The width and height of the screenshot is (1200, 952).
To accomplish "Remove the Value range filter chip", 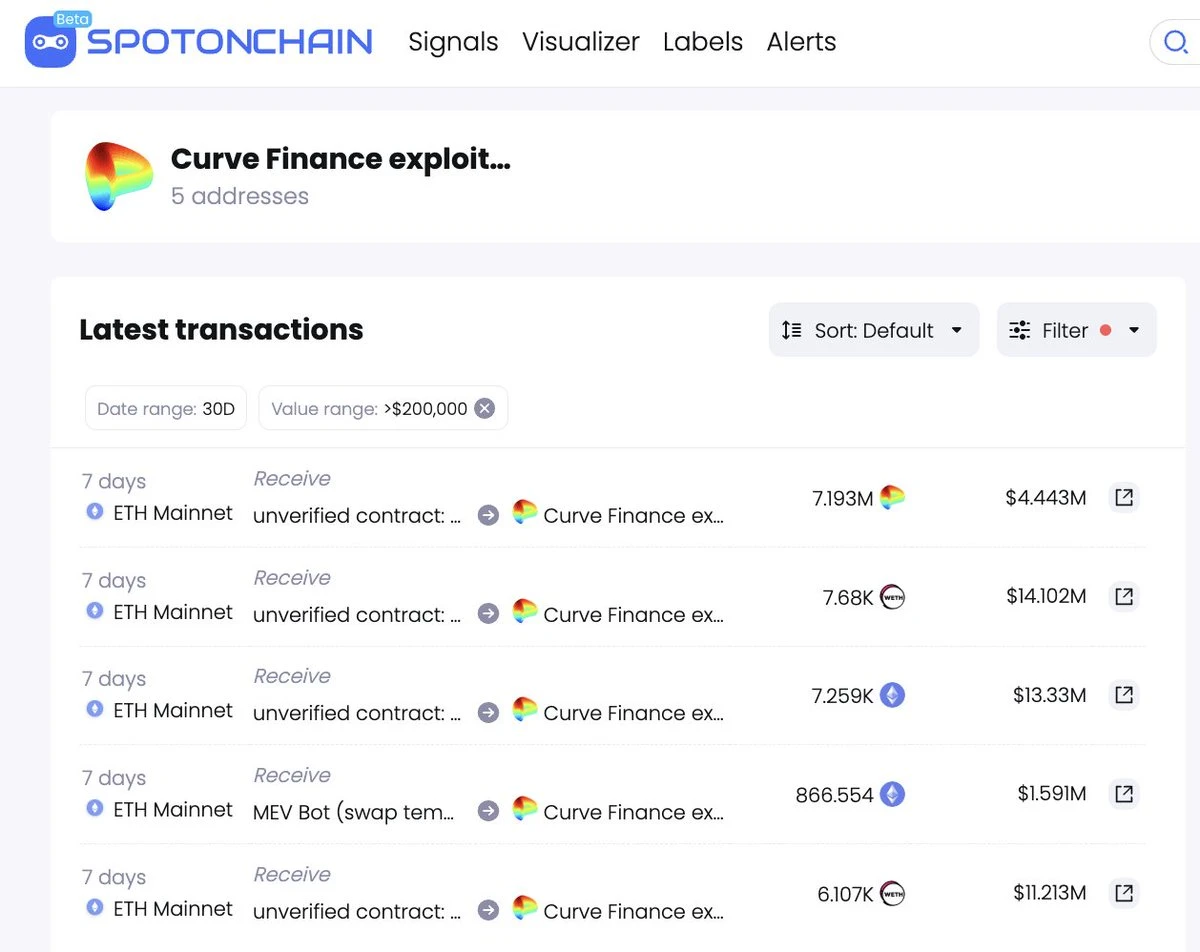I will pos(485,408).
